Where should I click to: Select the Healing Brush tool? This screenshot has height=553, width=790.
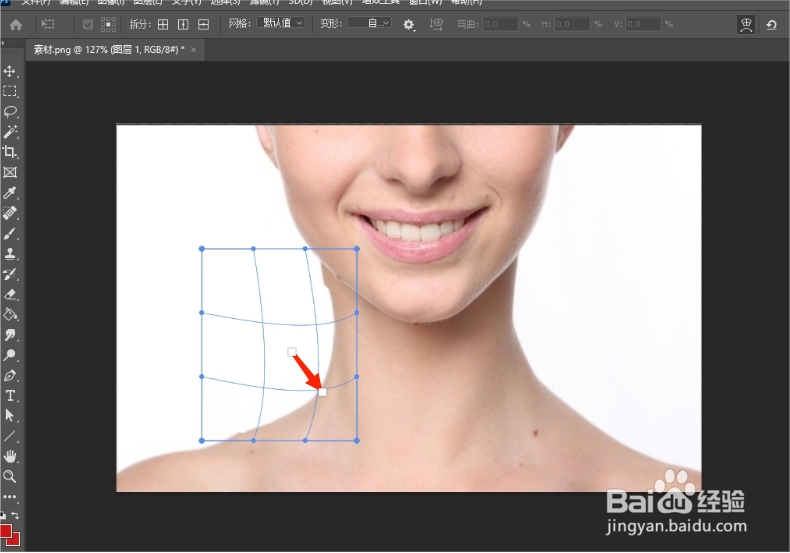10,213
